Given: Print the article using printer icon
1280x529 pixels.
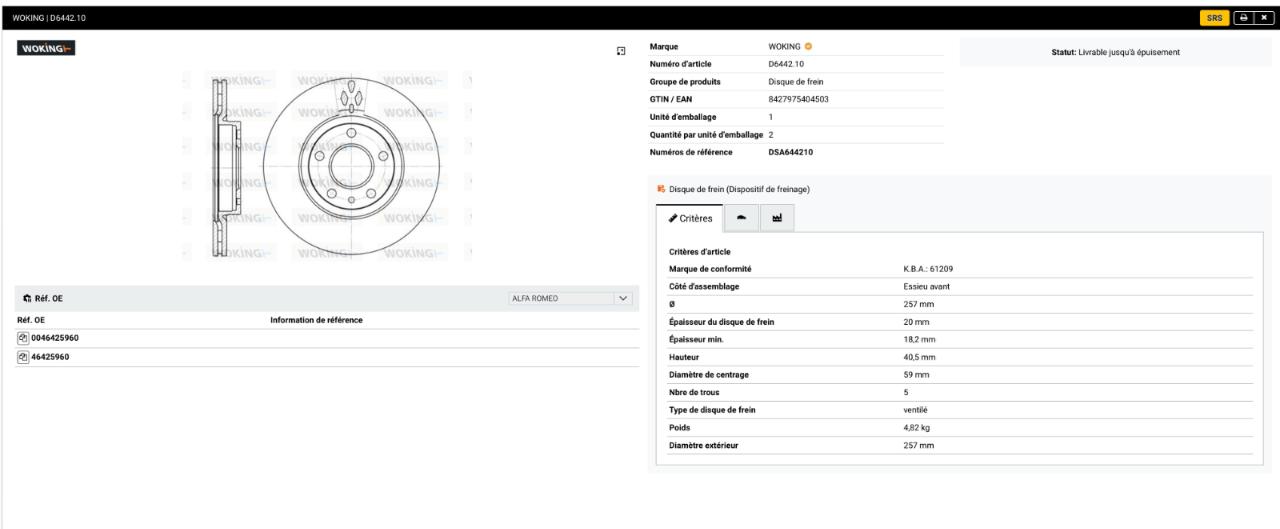Looking at the screenshot, I should (1243, 17).
